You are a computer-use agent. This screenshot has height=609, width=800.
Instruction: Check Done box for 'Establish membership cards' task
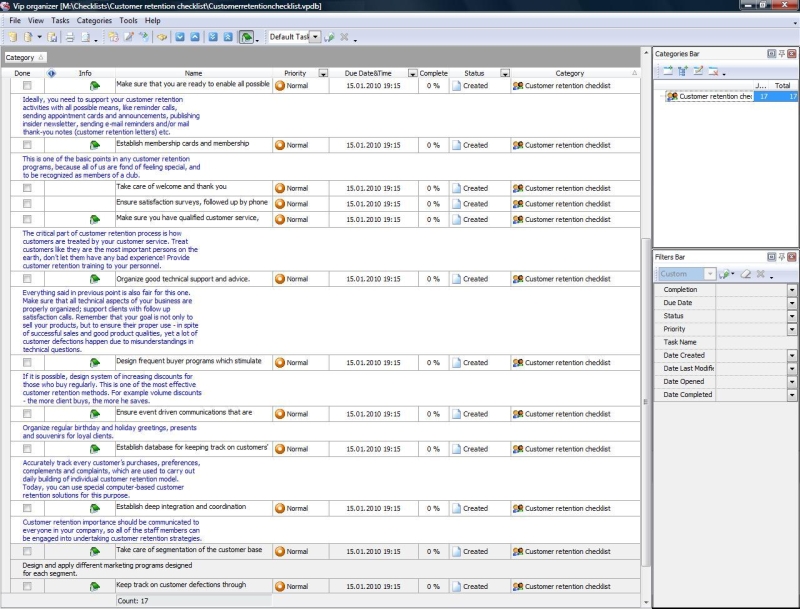[27, 145]
